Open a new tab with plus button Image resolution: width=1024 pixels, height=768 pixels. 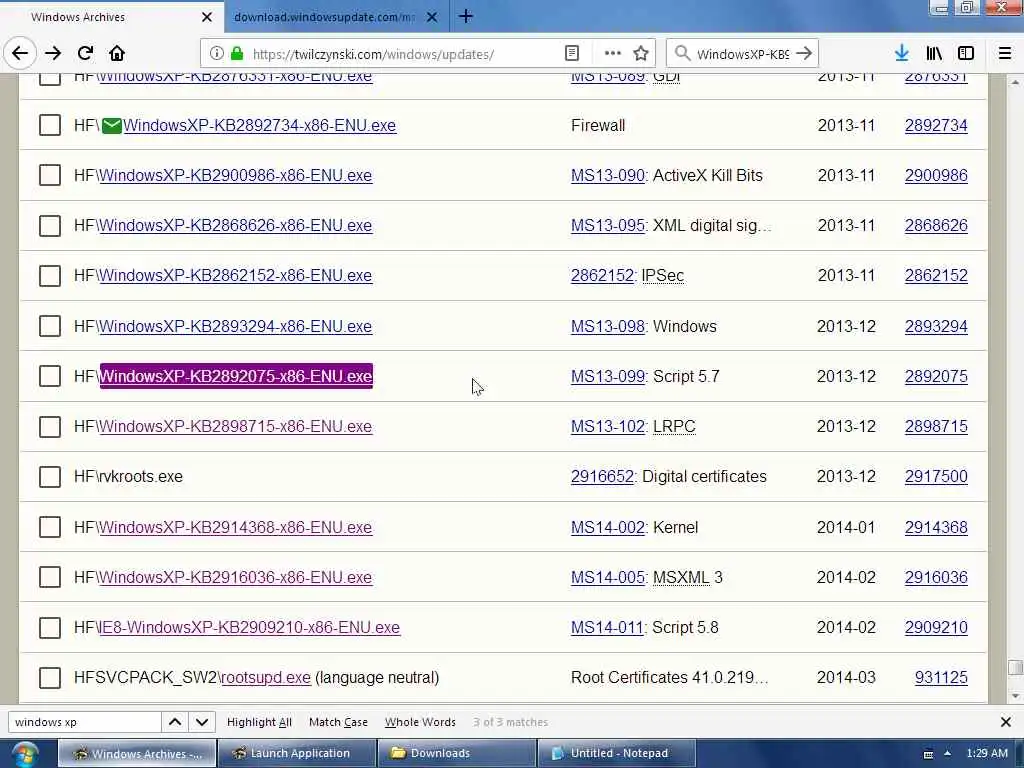pyautogui.click(x=466, y=16)
